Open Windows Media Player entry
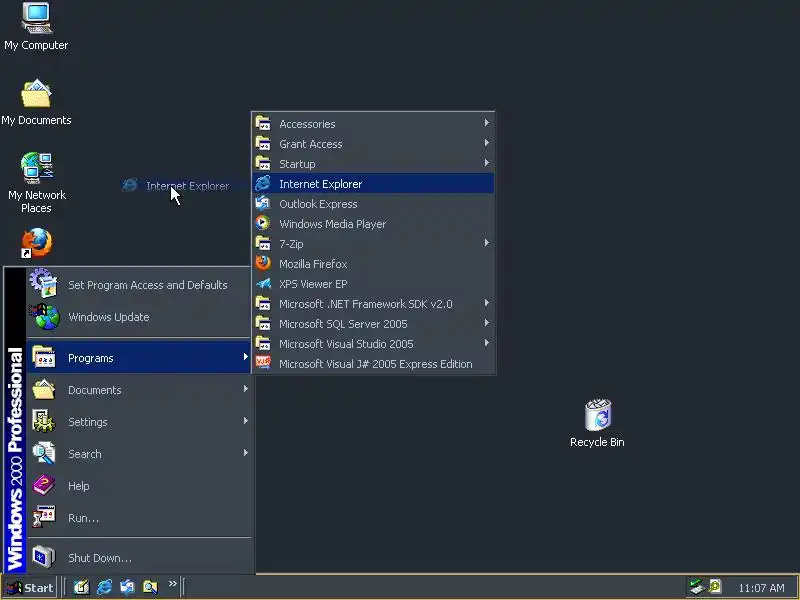This screenshot has height=600, width=800. [x=373, y=224]
